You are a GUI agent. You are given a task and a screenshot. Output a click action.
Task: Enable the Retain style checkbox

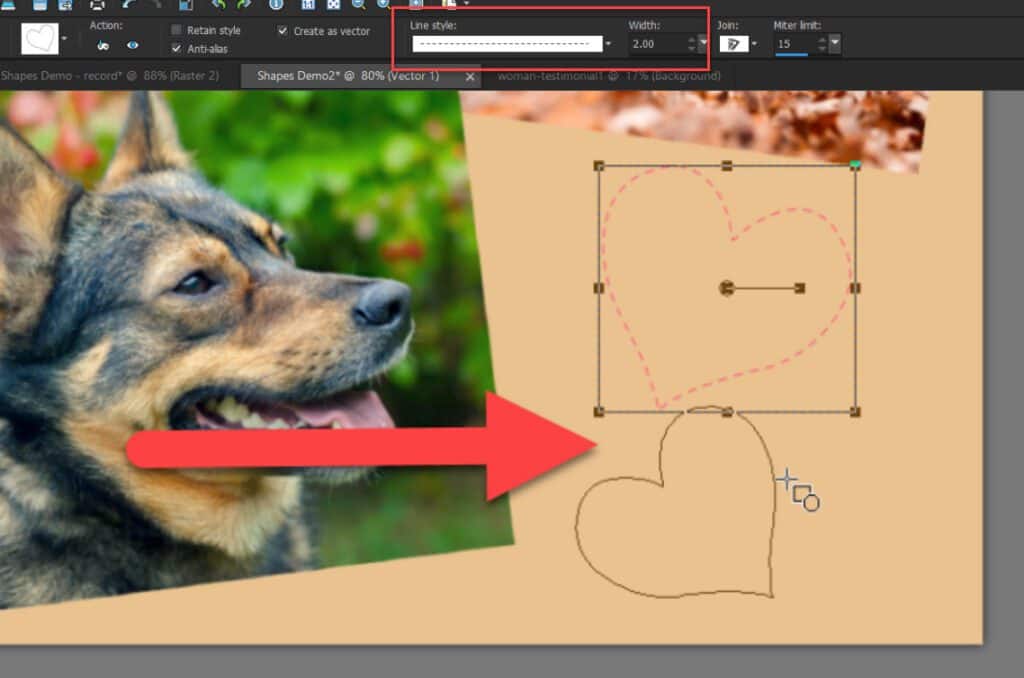177,31
